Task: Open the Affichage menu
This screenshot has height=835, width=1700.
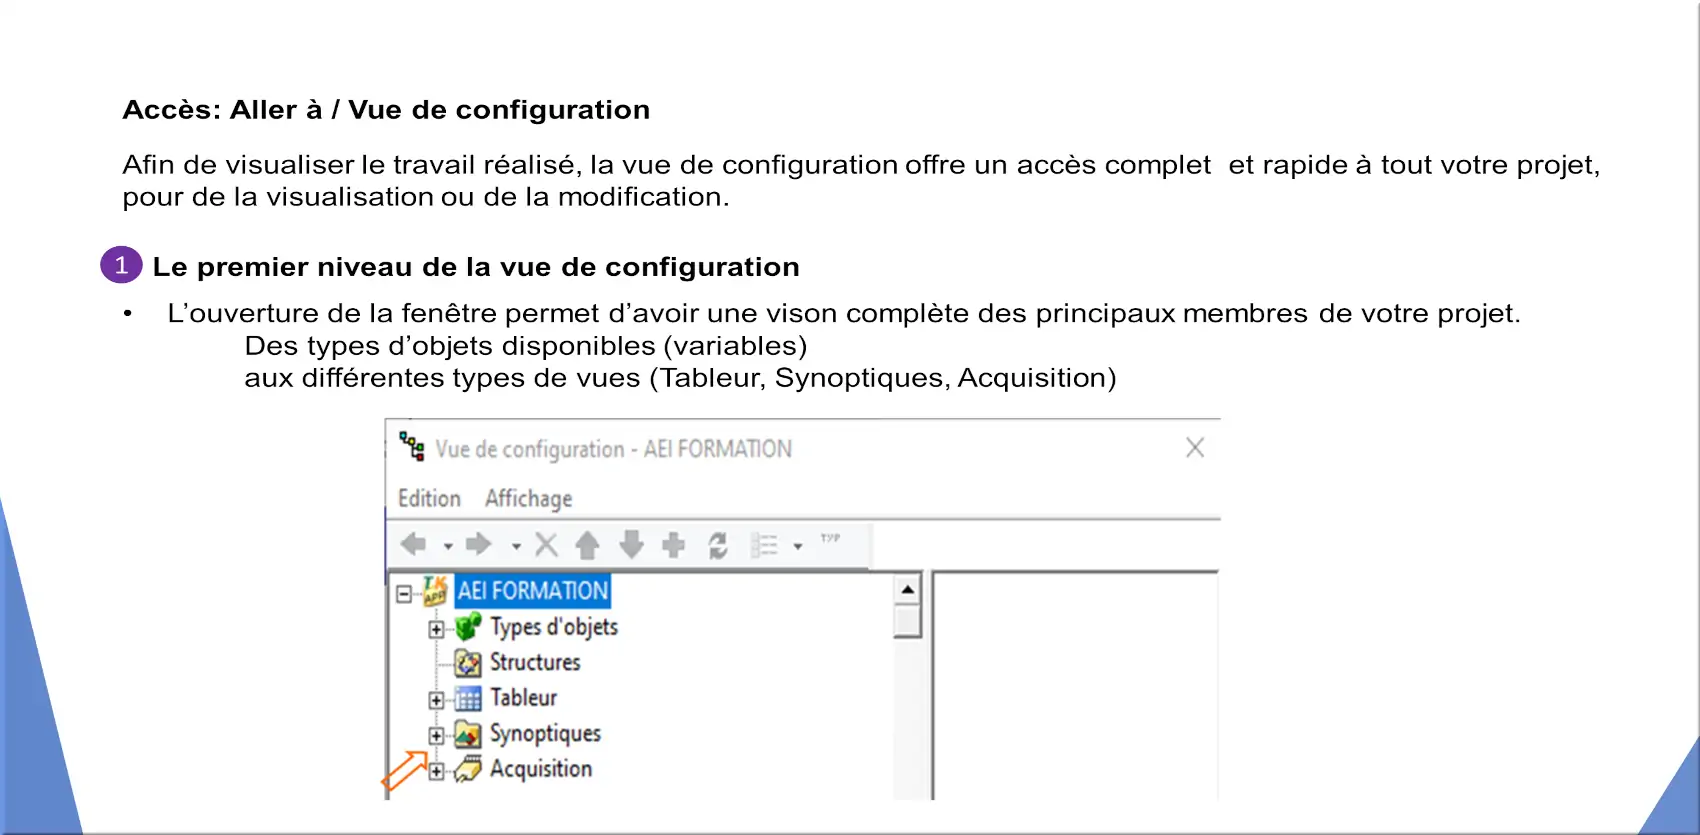Action: [x=529, y=498]
